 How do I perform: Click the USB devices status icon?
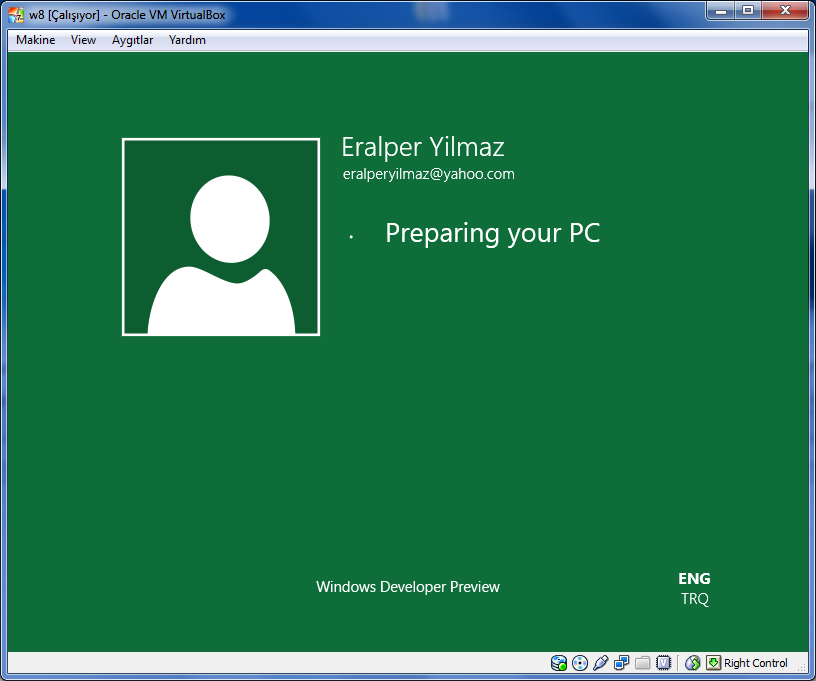point(601,663)
